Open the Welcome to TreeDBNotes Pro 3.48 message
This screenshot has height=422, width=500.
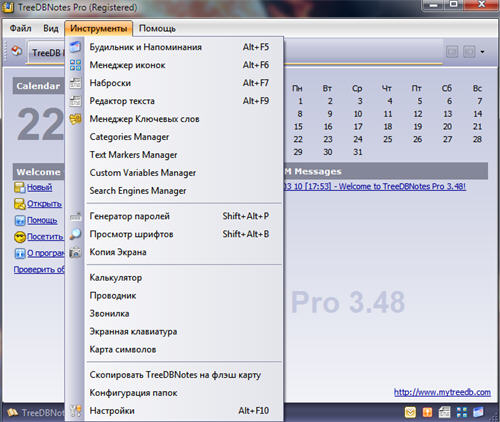(x=375, y=186)
